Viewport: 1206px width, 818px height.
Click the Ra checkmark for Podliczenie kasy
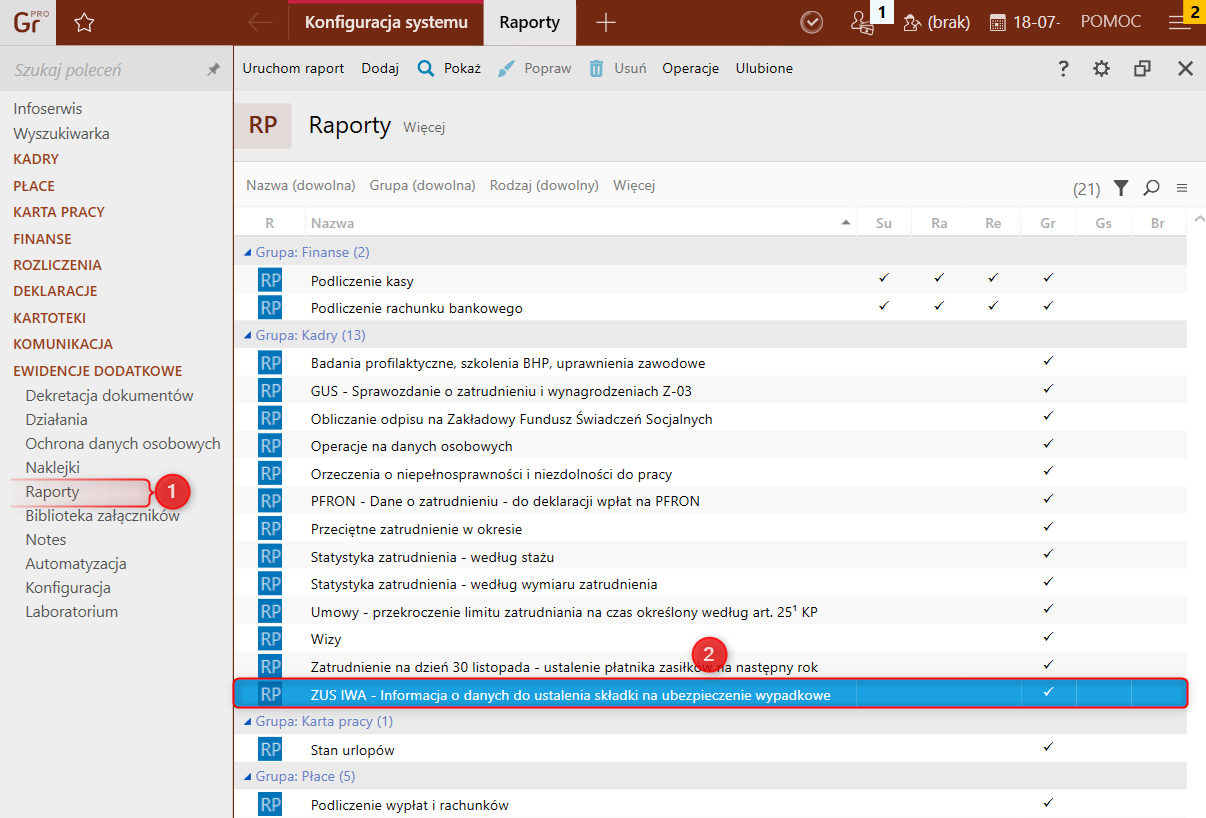click(939, 278)
